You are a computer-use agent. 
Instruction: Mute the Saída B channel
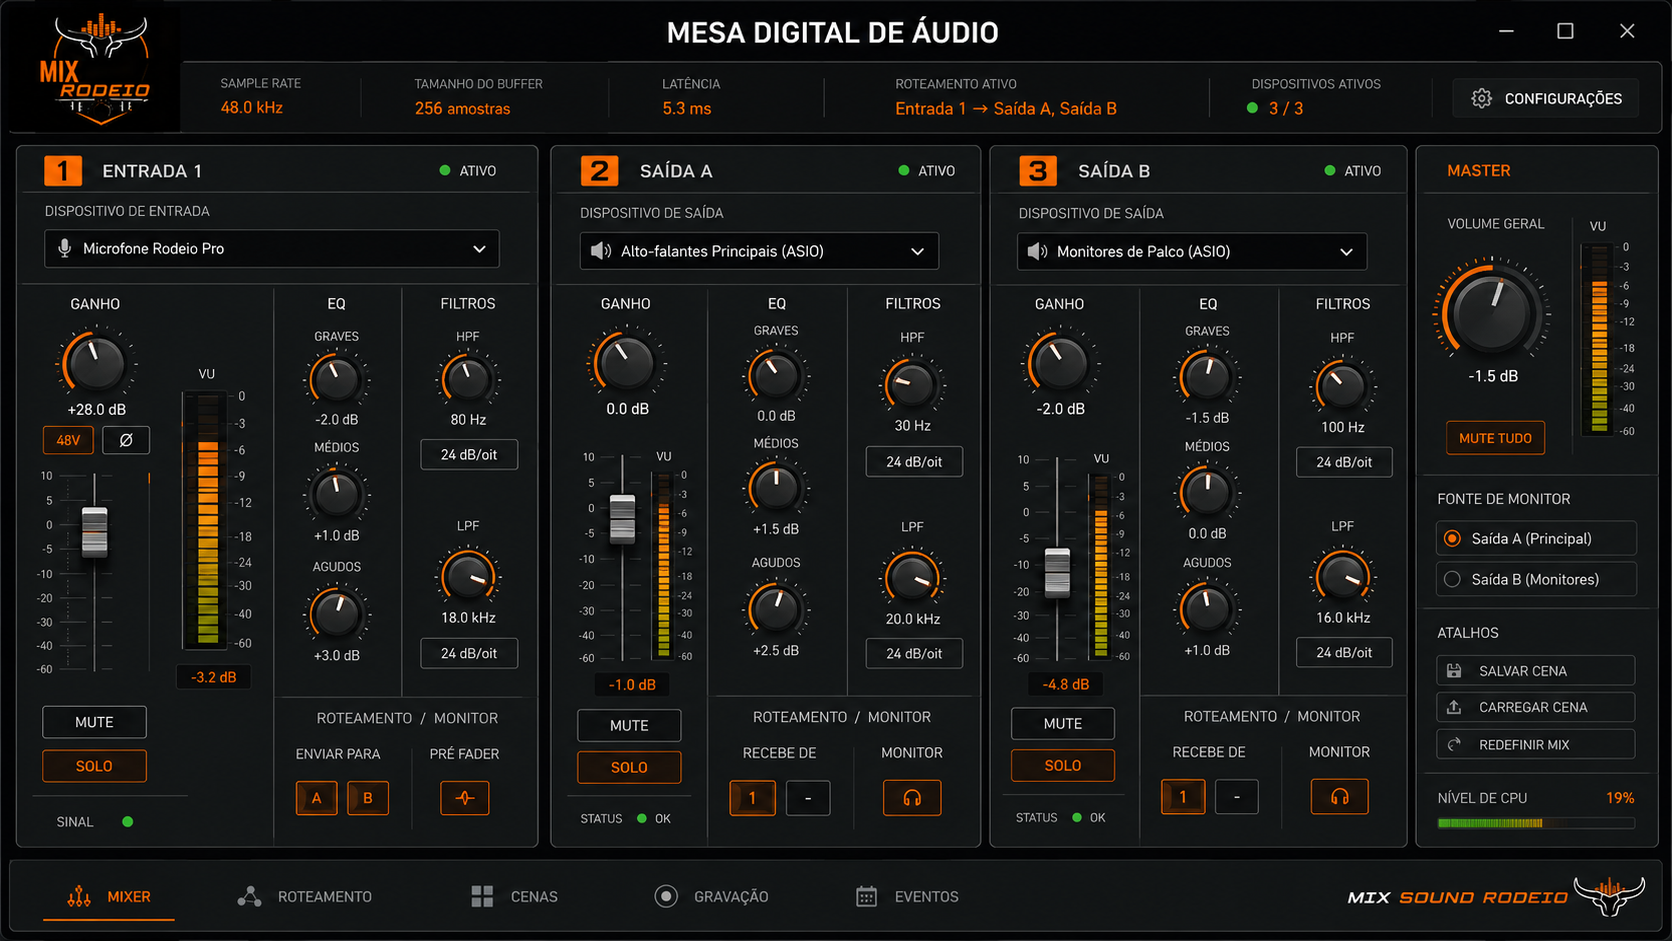coord(1063,723)
